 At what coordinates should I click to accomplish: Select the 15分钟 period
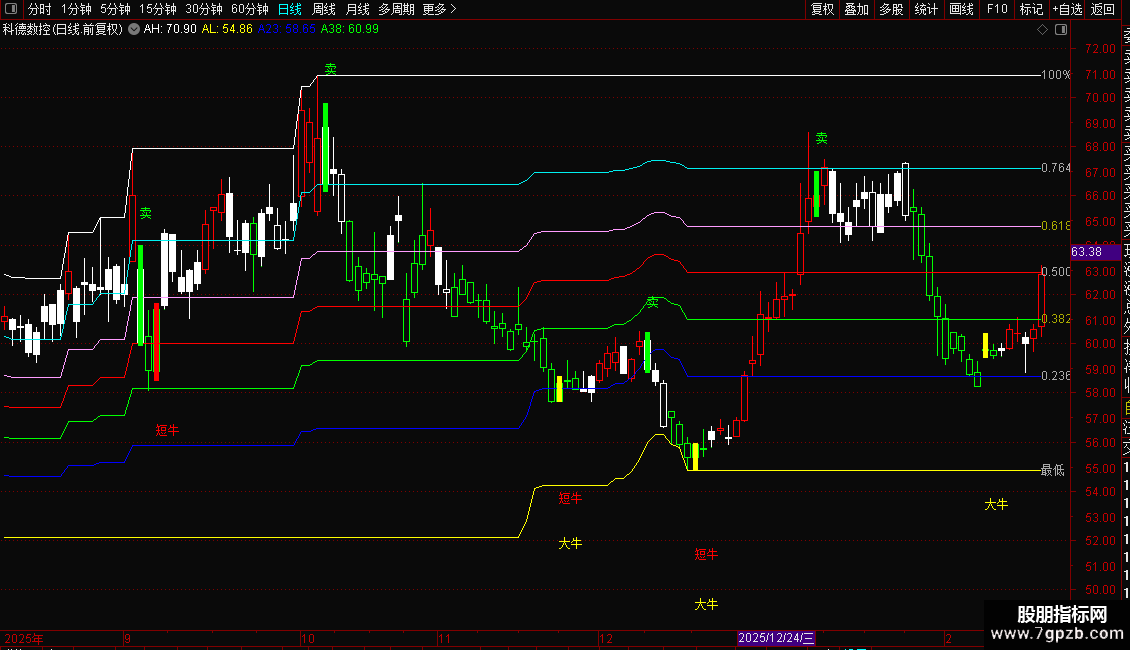158,9
